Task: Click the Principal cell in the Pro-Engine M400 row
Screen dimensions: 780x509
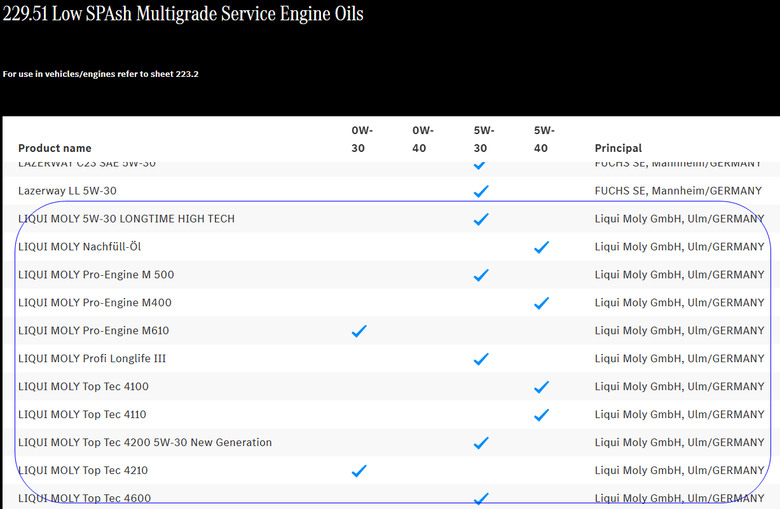Action: (x=680, y=303)
